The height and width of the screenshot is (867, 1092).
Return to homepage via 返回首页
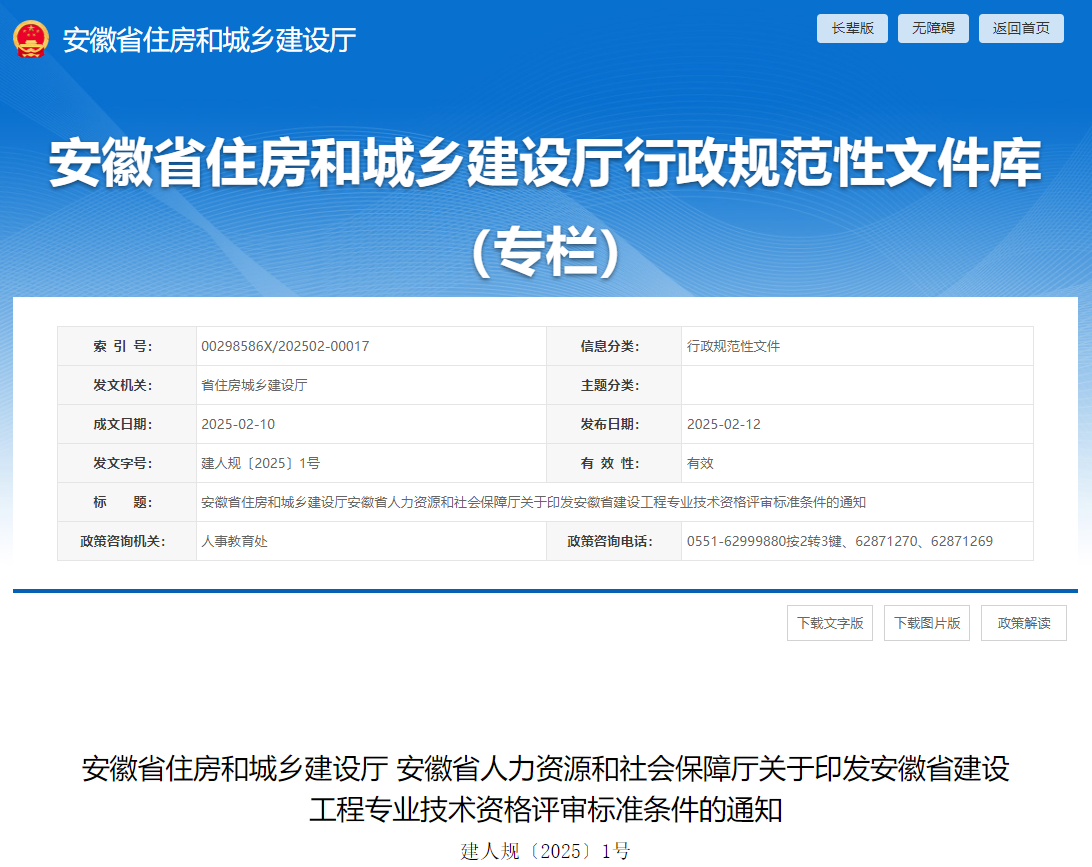point(1020,28)
